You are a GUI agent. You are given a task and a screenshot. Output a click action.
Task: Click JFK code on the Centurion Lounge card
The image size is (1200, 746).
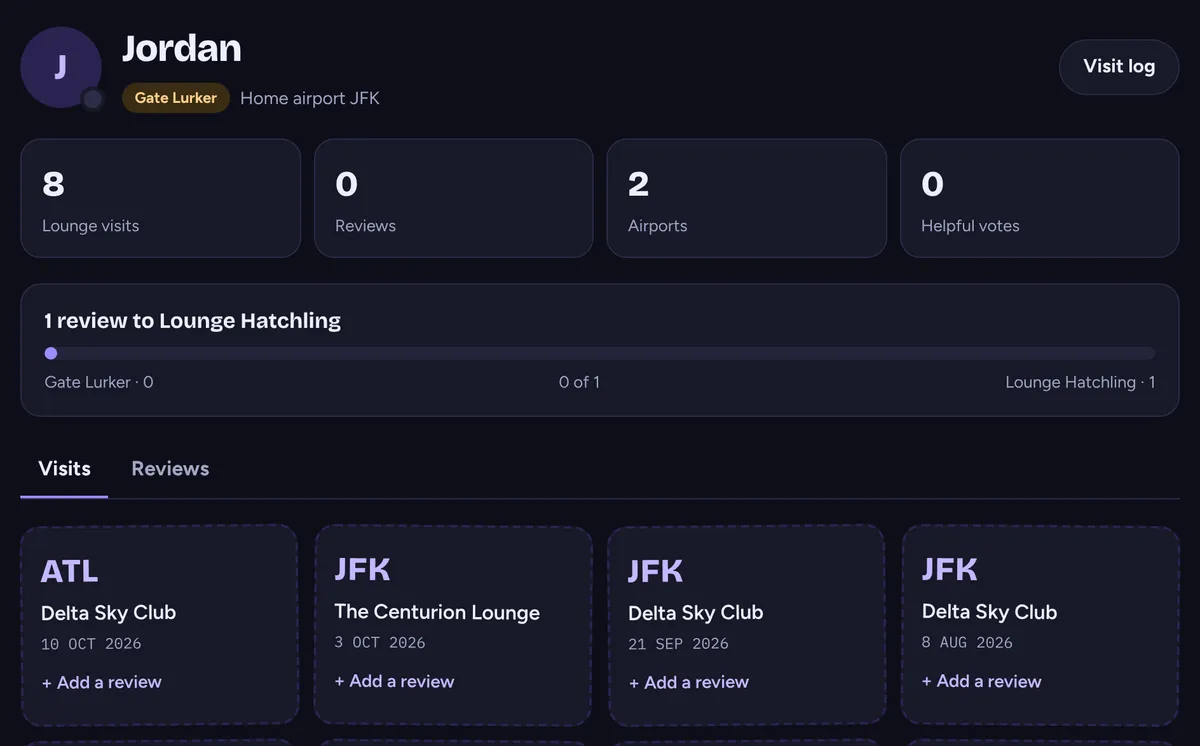(x=363, y=569)
